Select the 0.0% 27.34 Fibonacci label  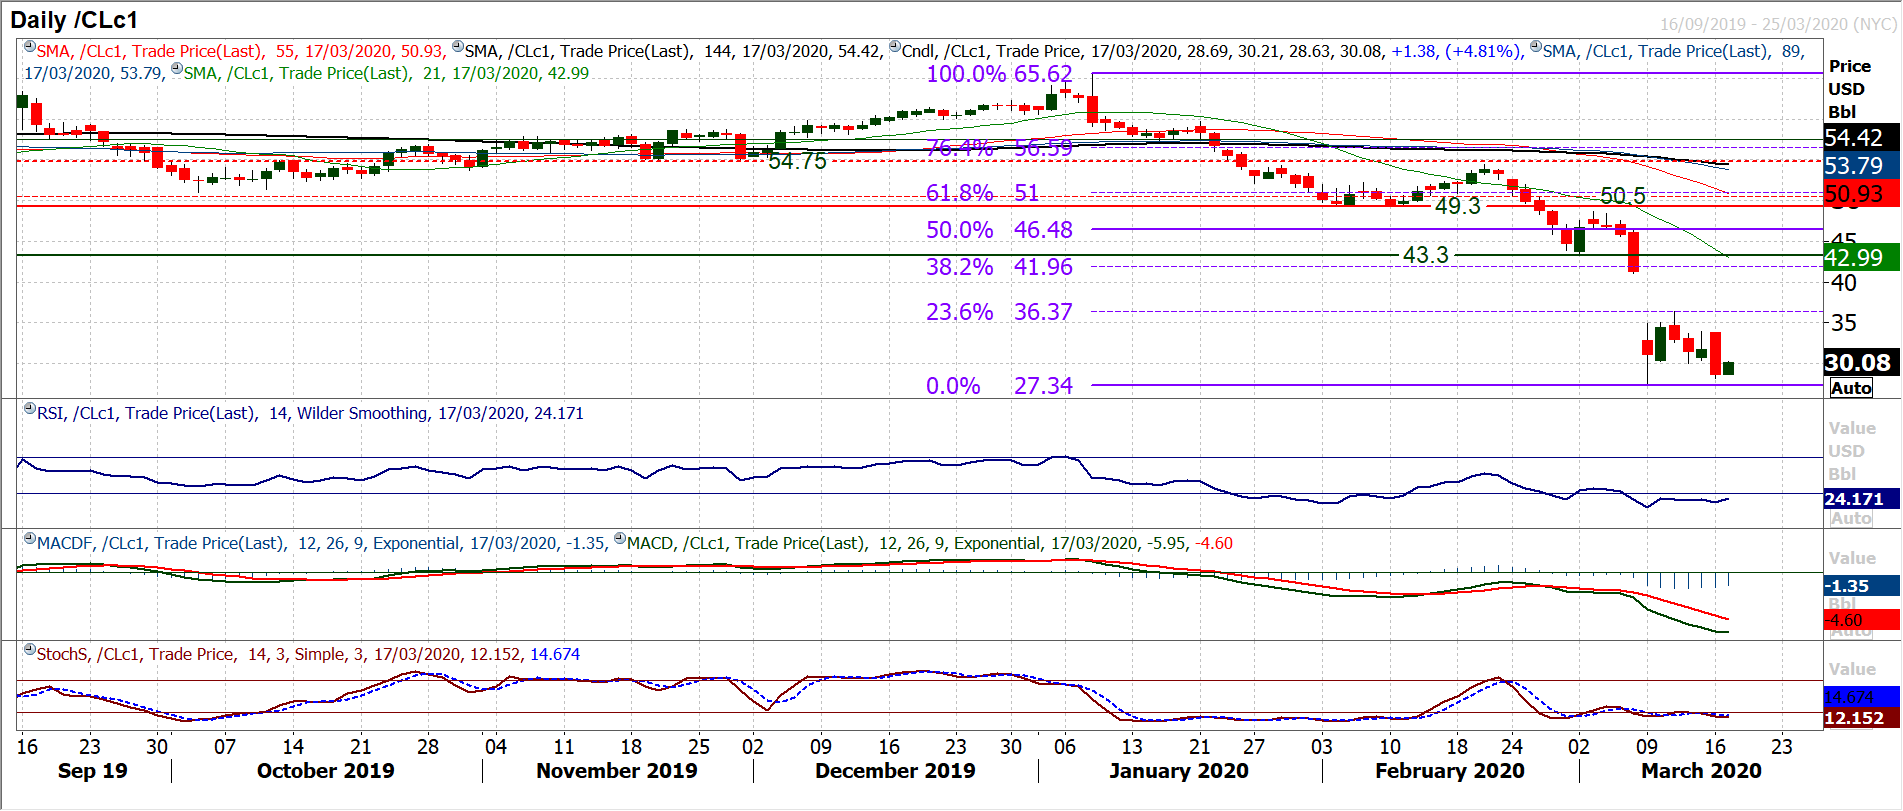(999, 386)
